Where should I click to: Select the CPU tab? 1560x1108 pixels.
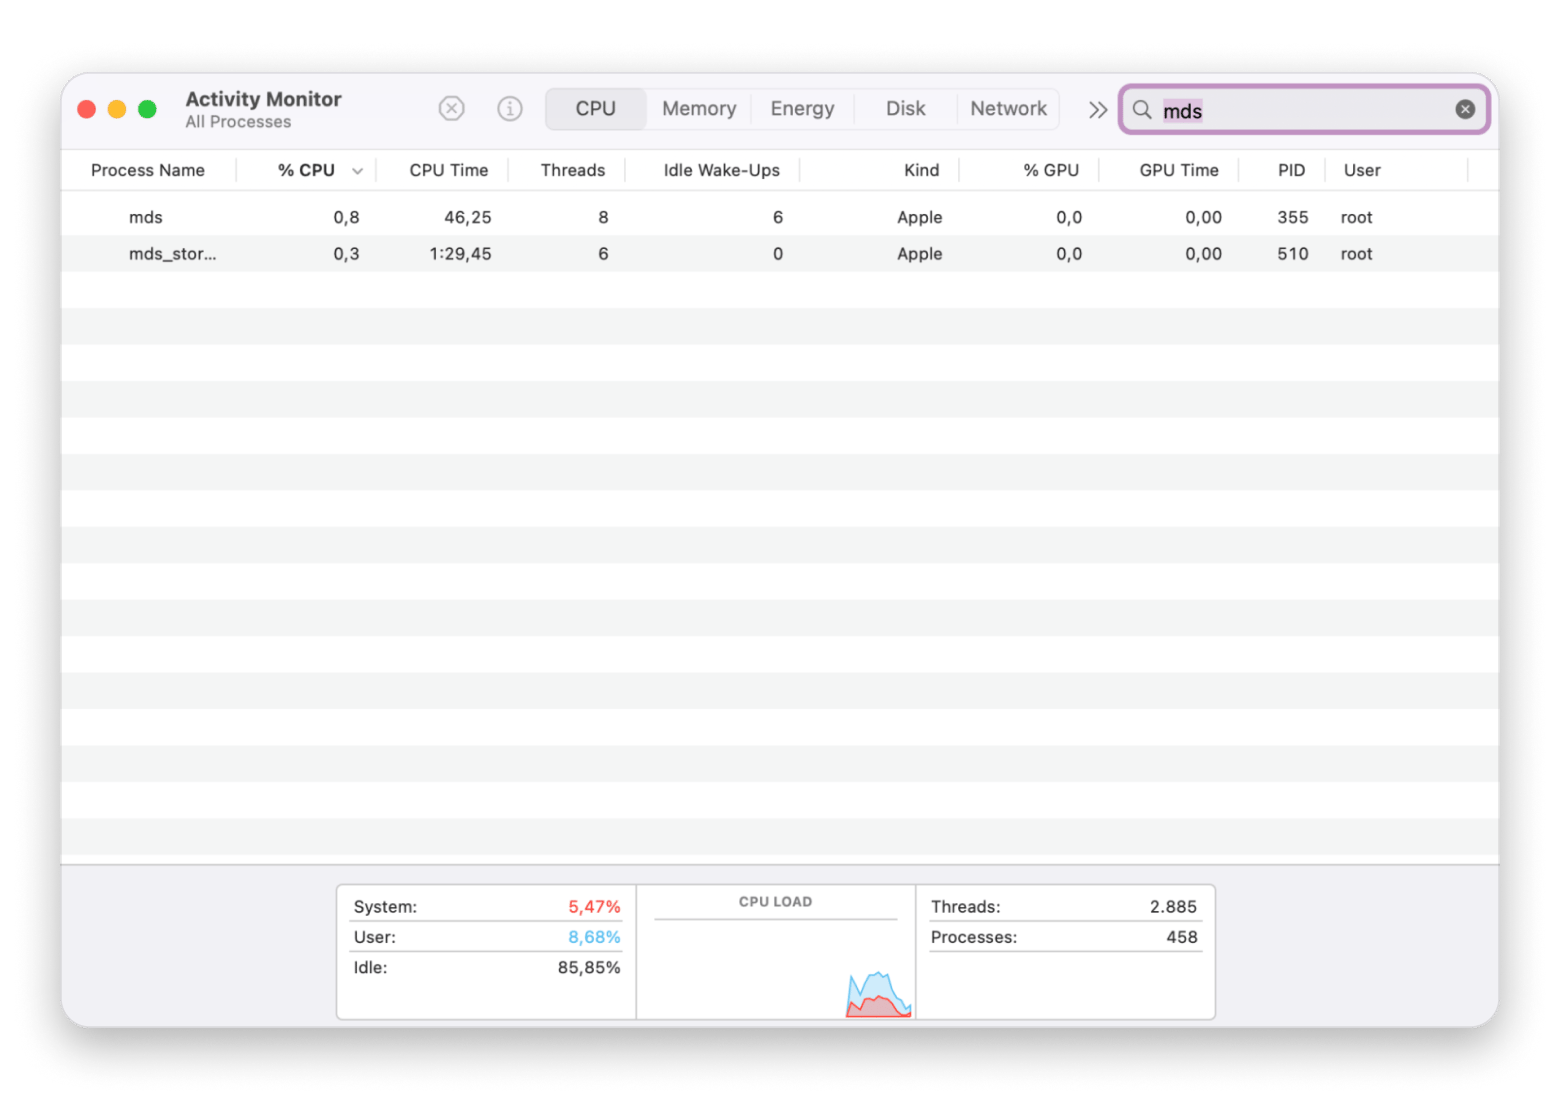point(595,109)
